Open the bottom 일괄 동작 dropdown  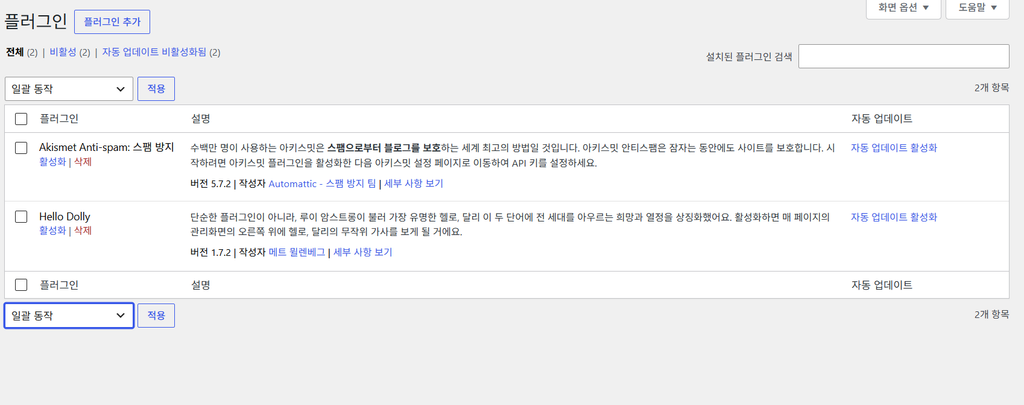point(69,316)
